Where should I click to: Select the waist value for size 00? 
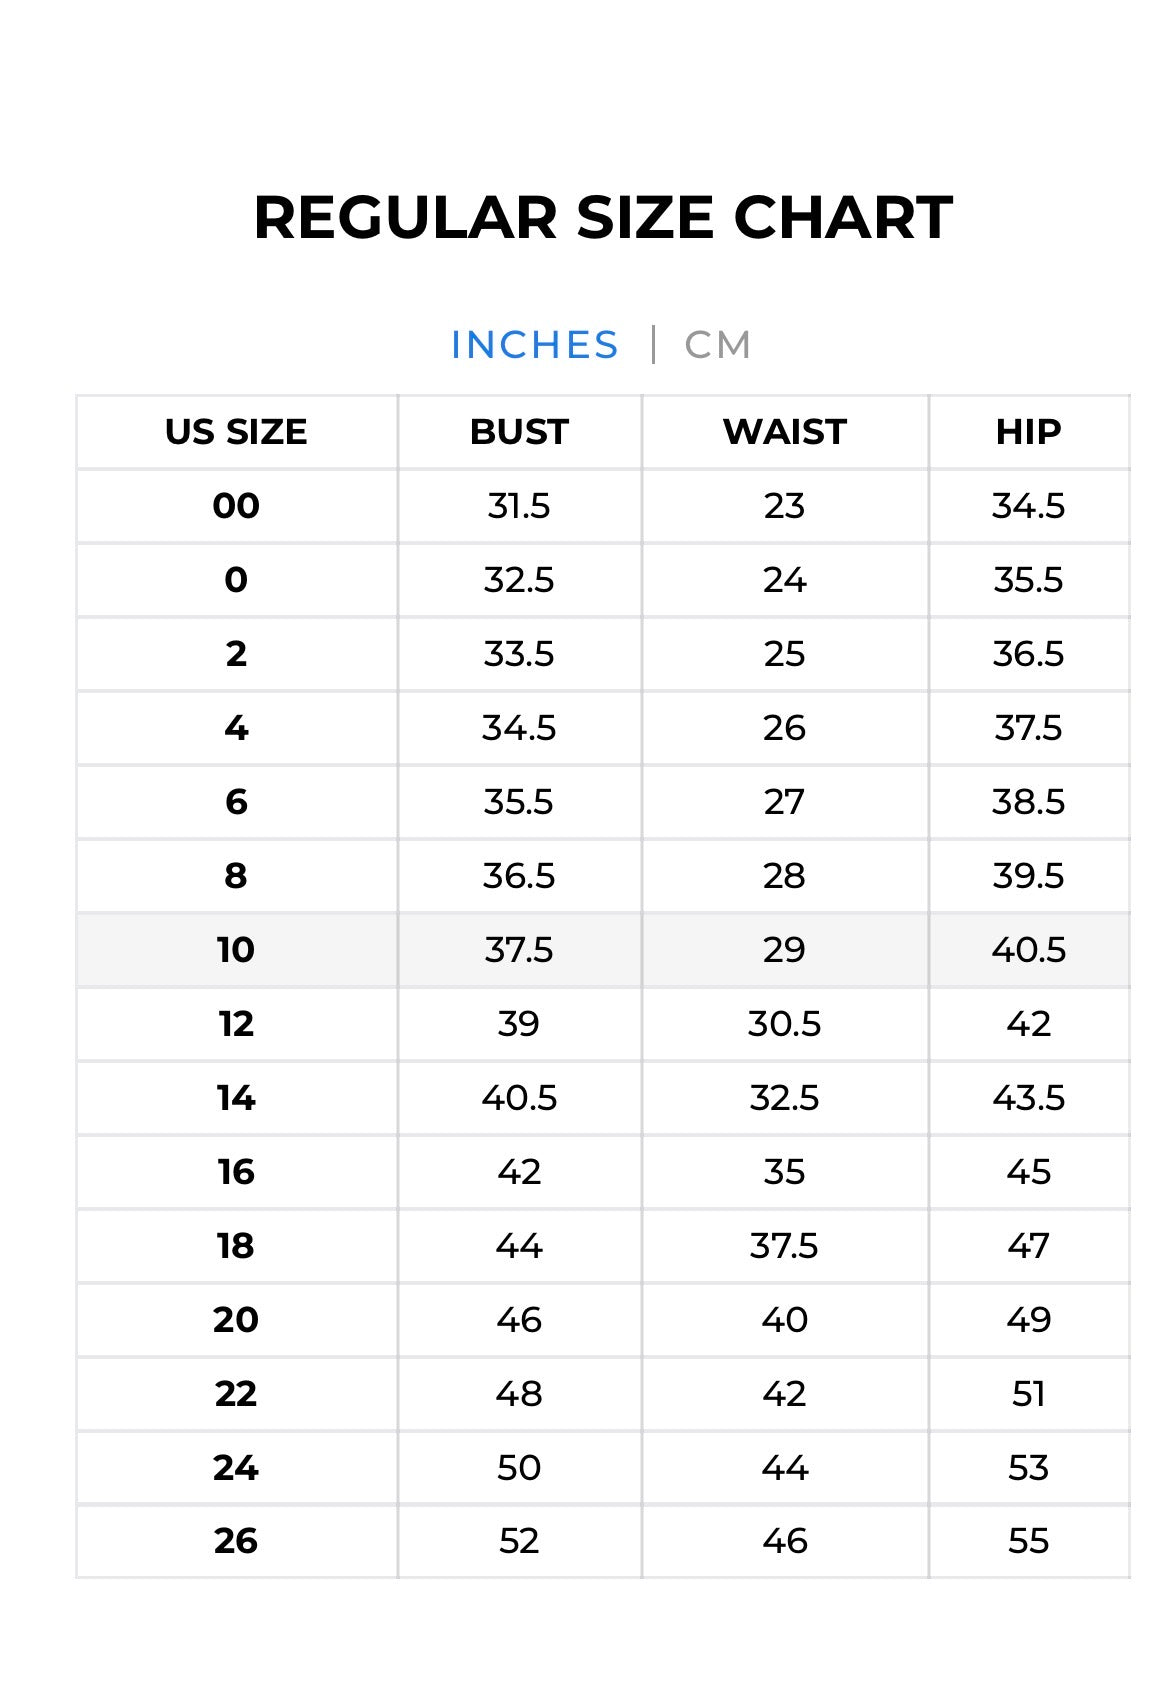point(785,506)
